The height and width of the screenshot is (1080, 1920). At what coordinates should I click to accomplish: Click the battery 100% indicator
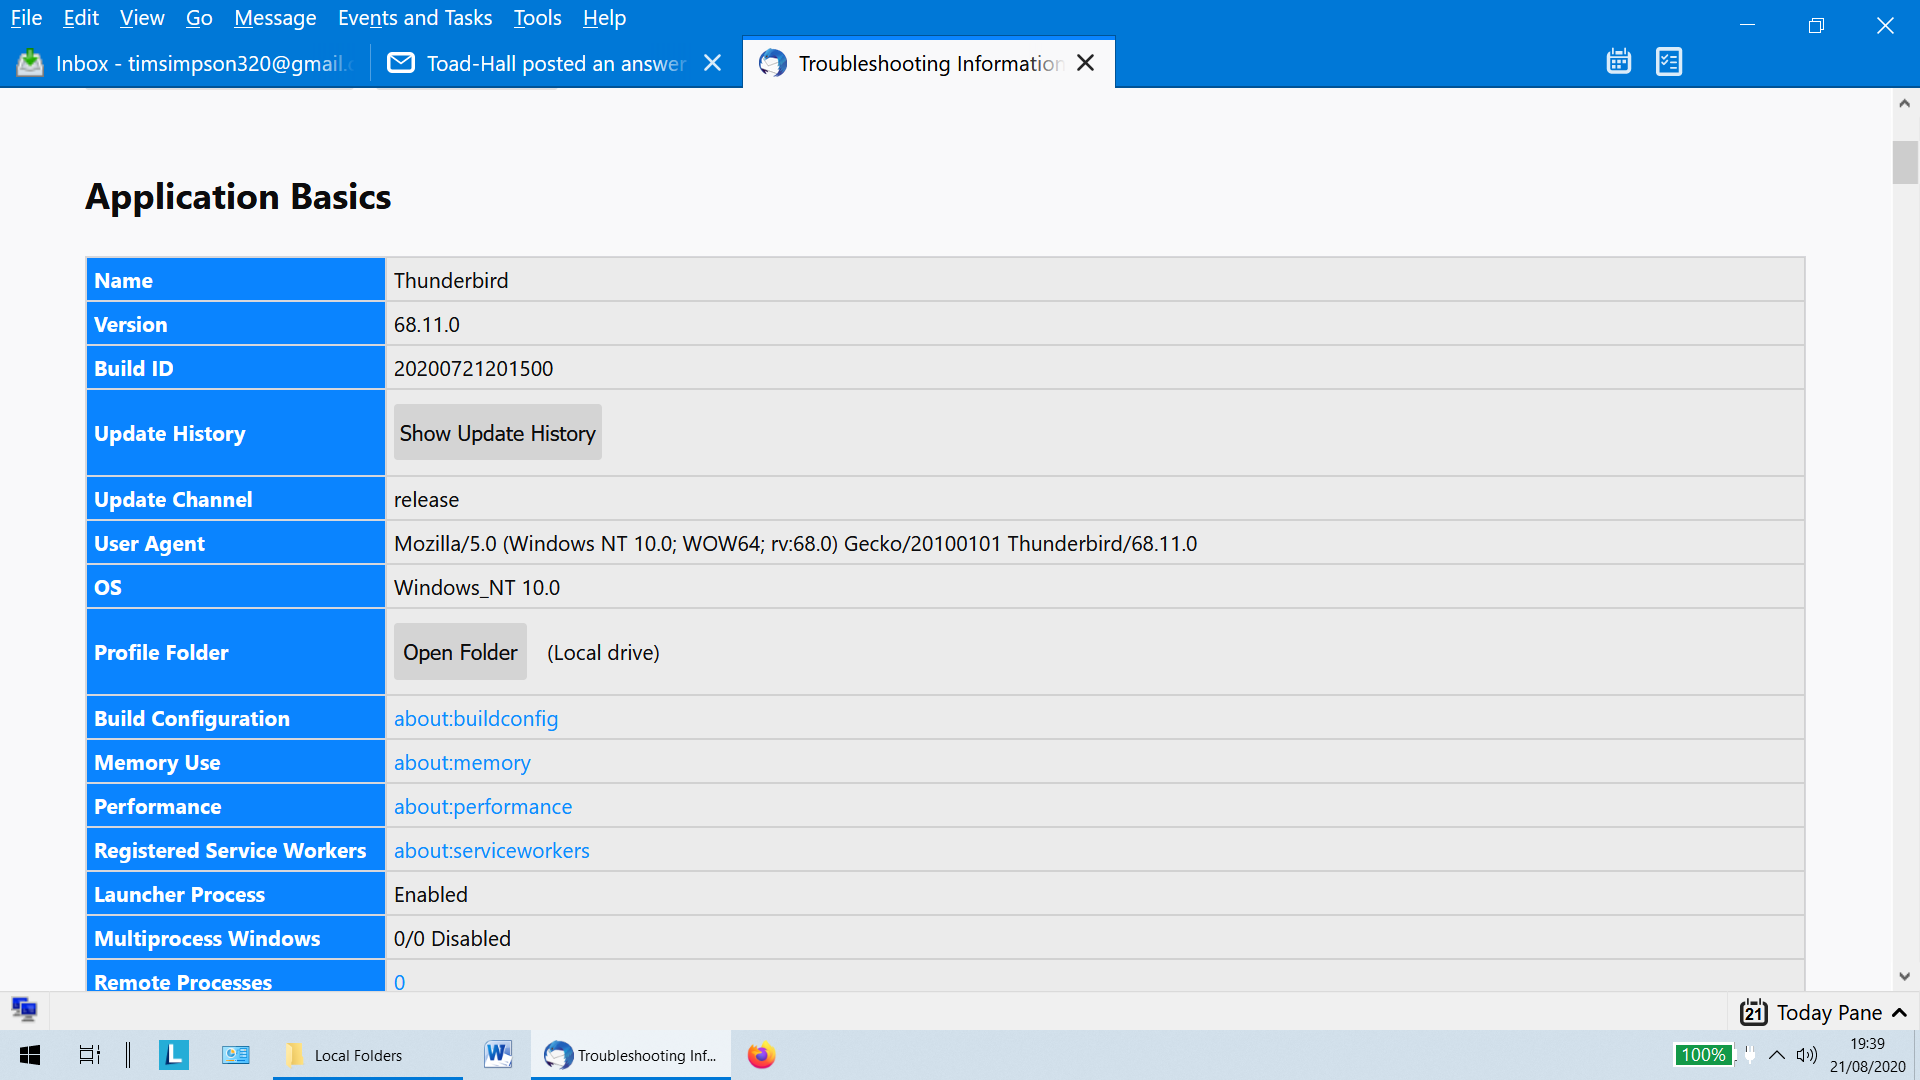pyautogui.click(x=1703, y=1055)
